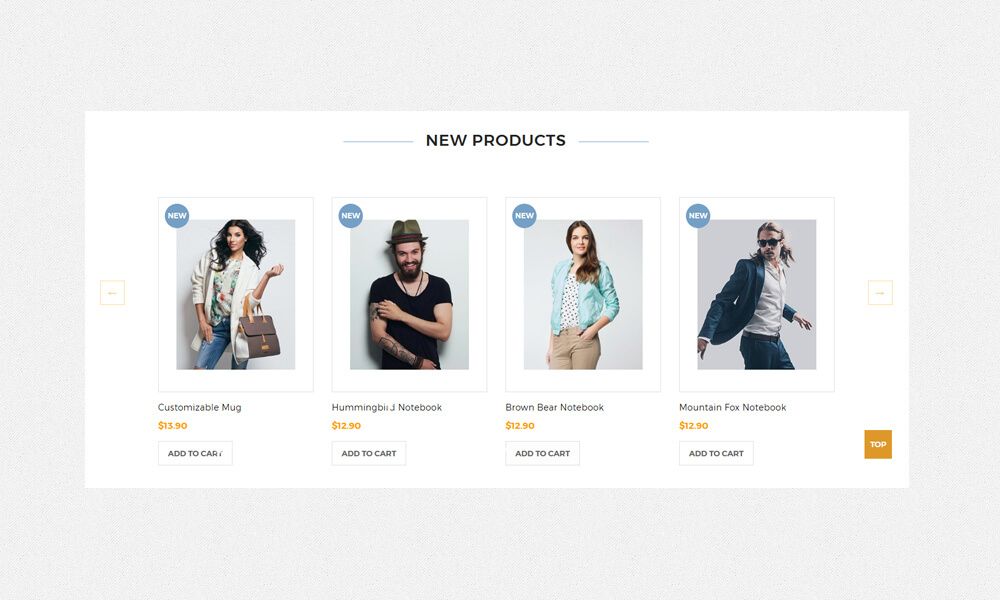Open the Hummingbird Notebook product title

pyautogui.click(x=386, y=407)
